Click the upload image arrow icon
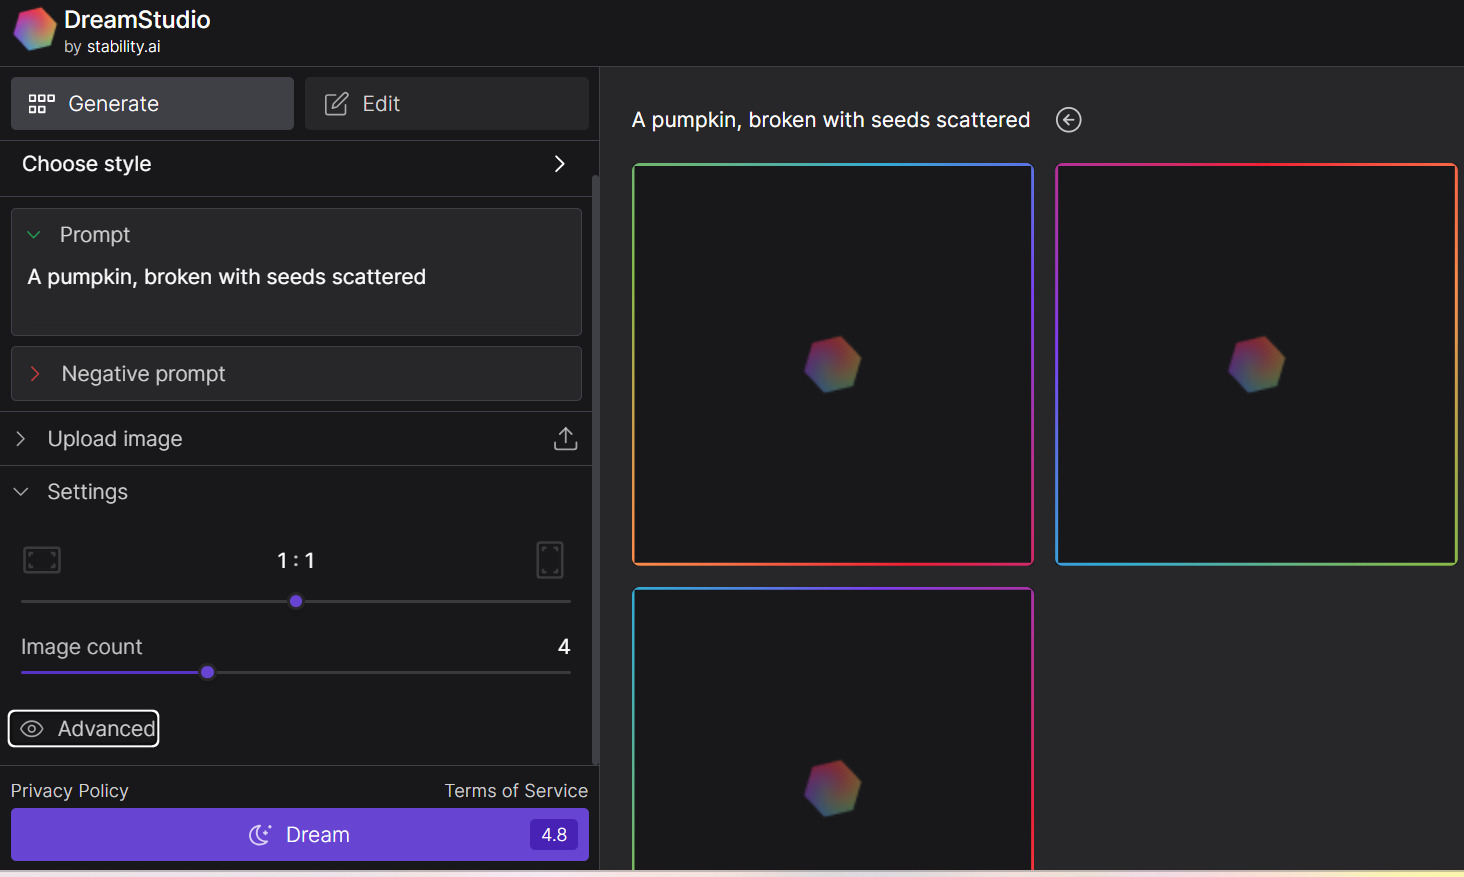Screen dimensions: 1464x877 (566, 439)
